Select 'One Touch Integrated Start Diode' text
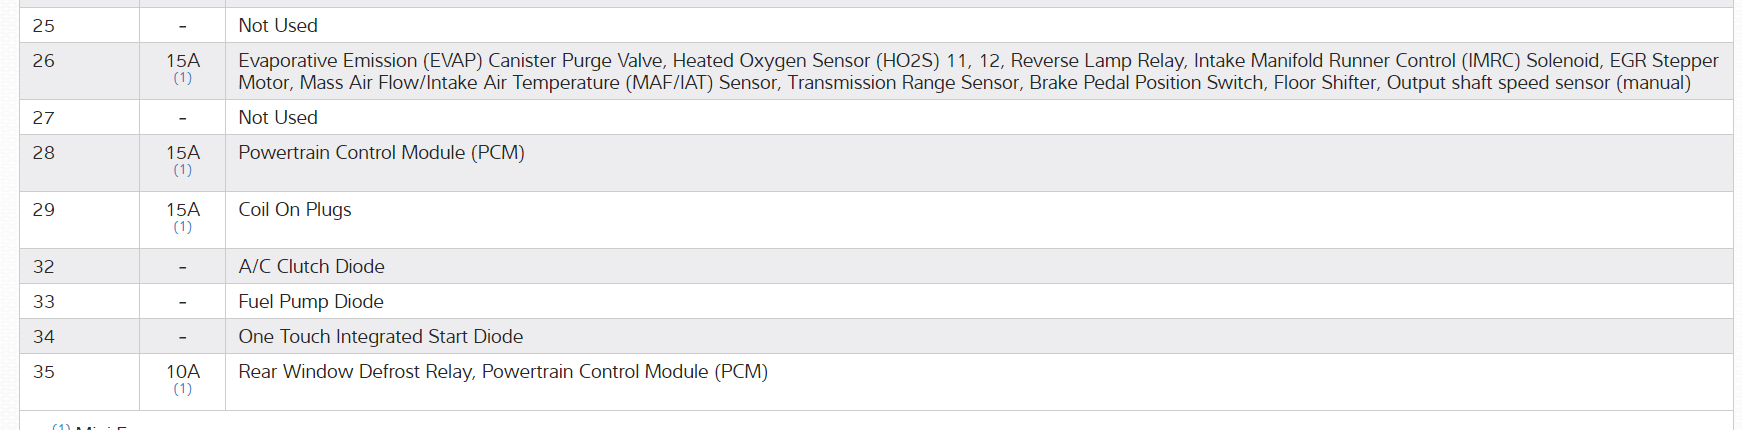 point(380,337)
